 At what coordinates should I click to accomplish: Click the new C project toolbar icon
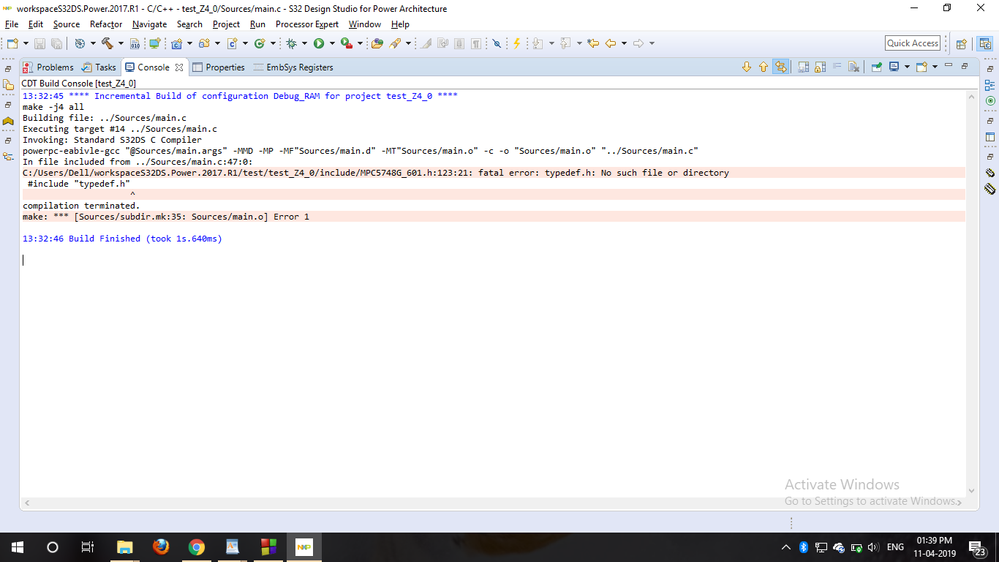tap(176, 43)
